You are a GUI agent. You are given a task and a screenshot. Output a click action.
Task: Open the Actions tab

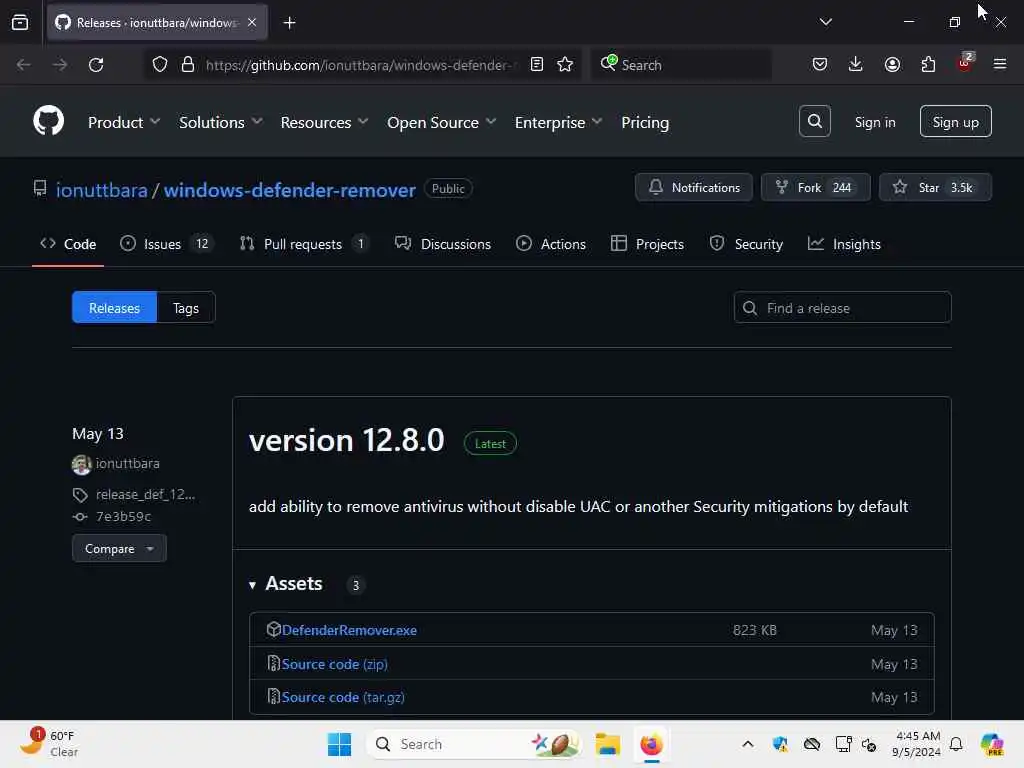coord(551,244)
